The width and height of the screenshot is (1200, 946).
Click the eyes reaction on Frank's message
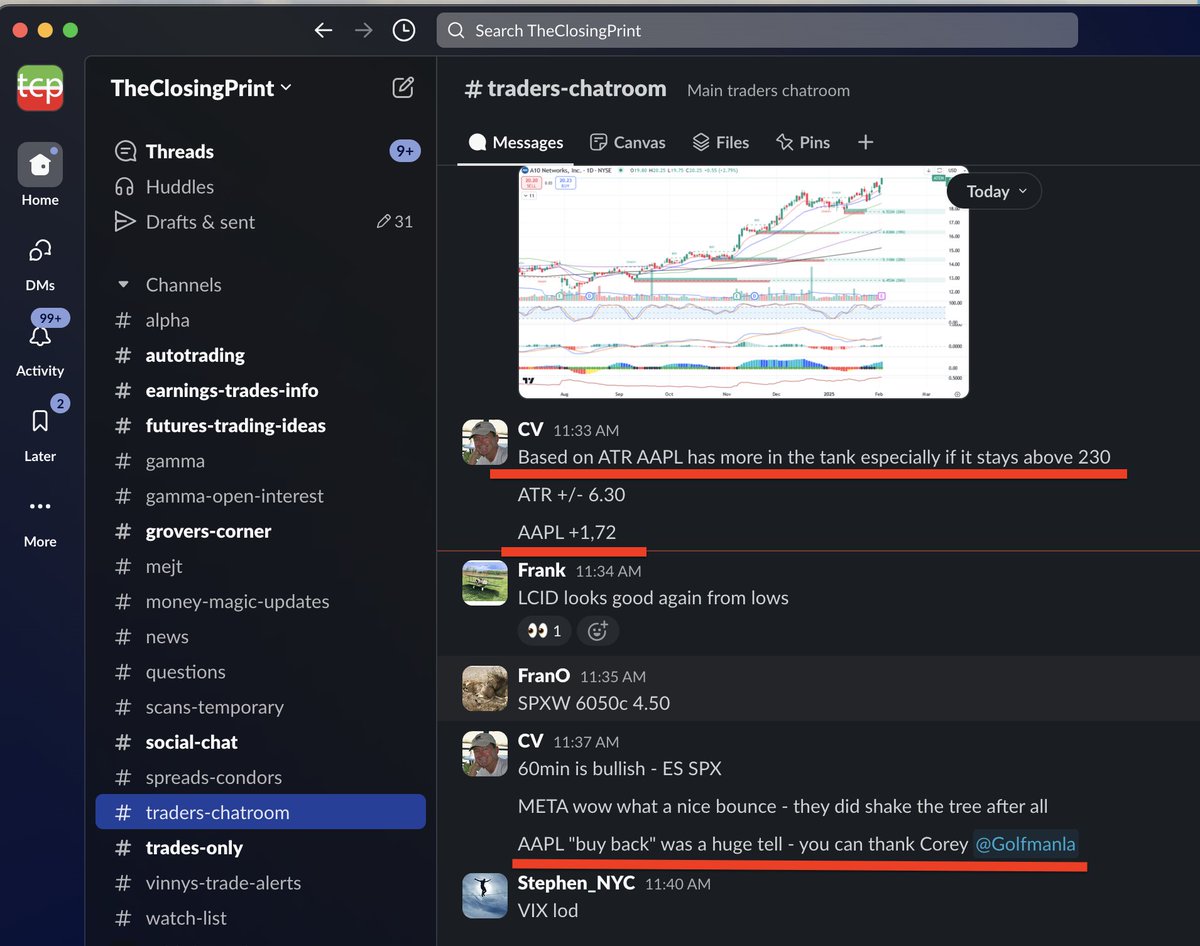point(545,631)
